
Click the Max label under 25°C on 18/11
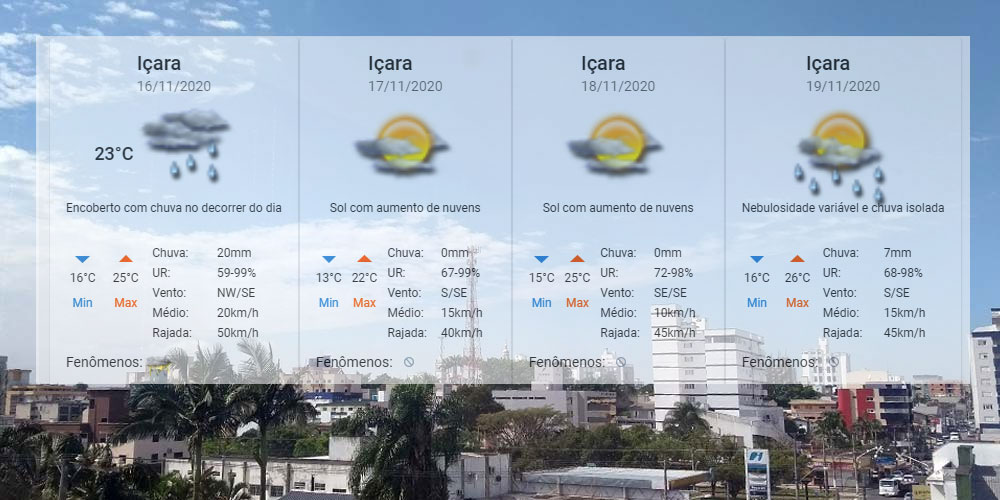click(577, 303)
